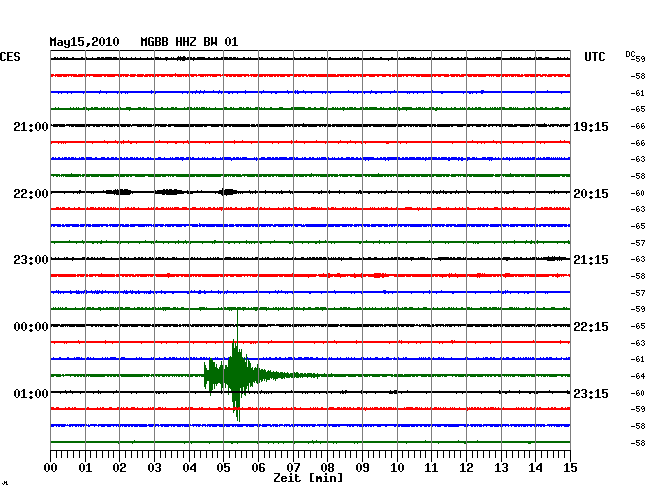This screenshot has height=494, width=650.
Task: Click the 01:00 local time label
Action: (31, 393)
